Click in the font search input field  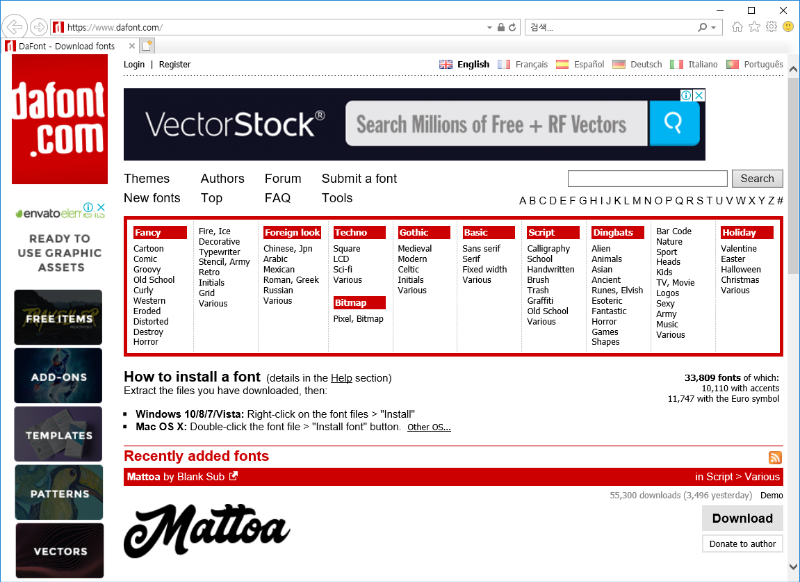tap(647, 179)
